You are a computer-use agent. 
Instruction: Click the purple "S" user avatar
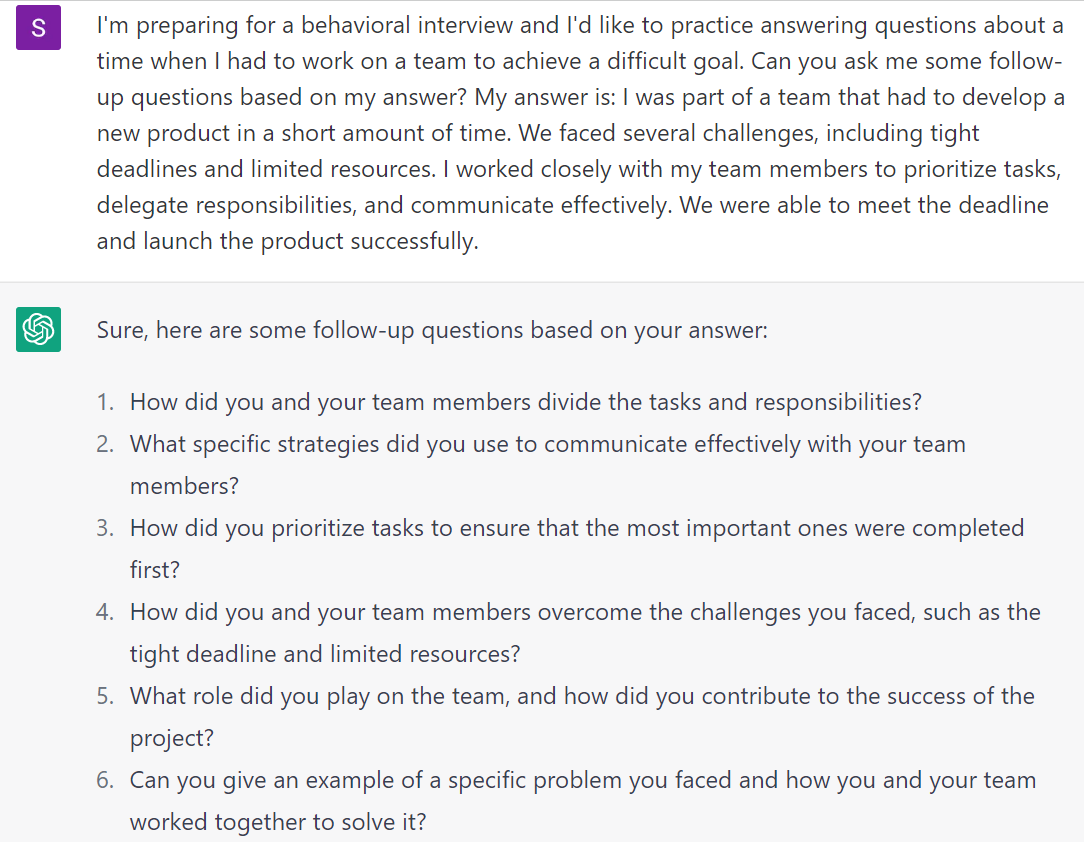38,28
